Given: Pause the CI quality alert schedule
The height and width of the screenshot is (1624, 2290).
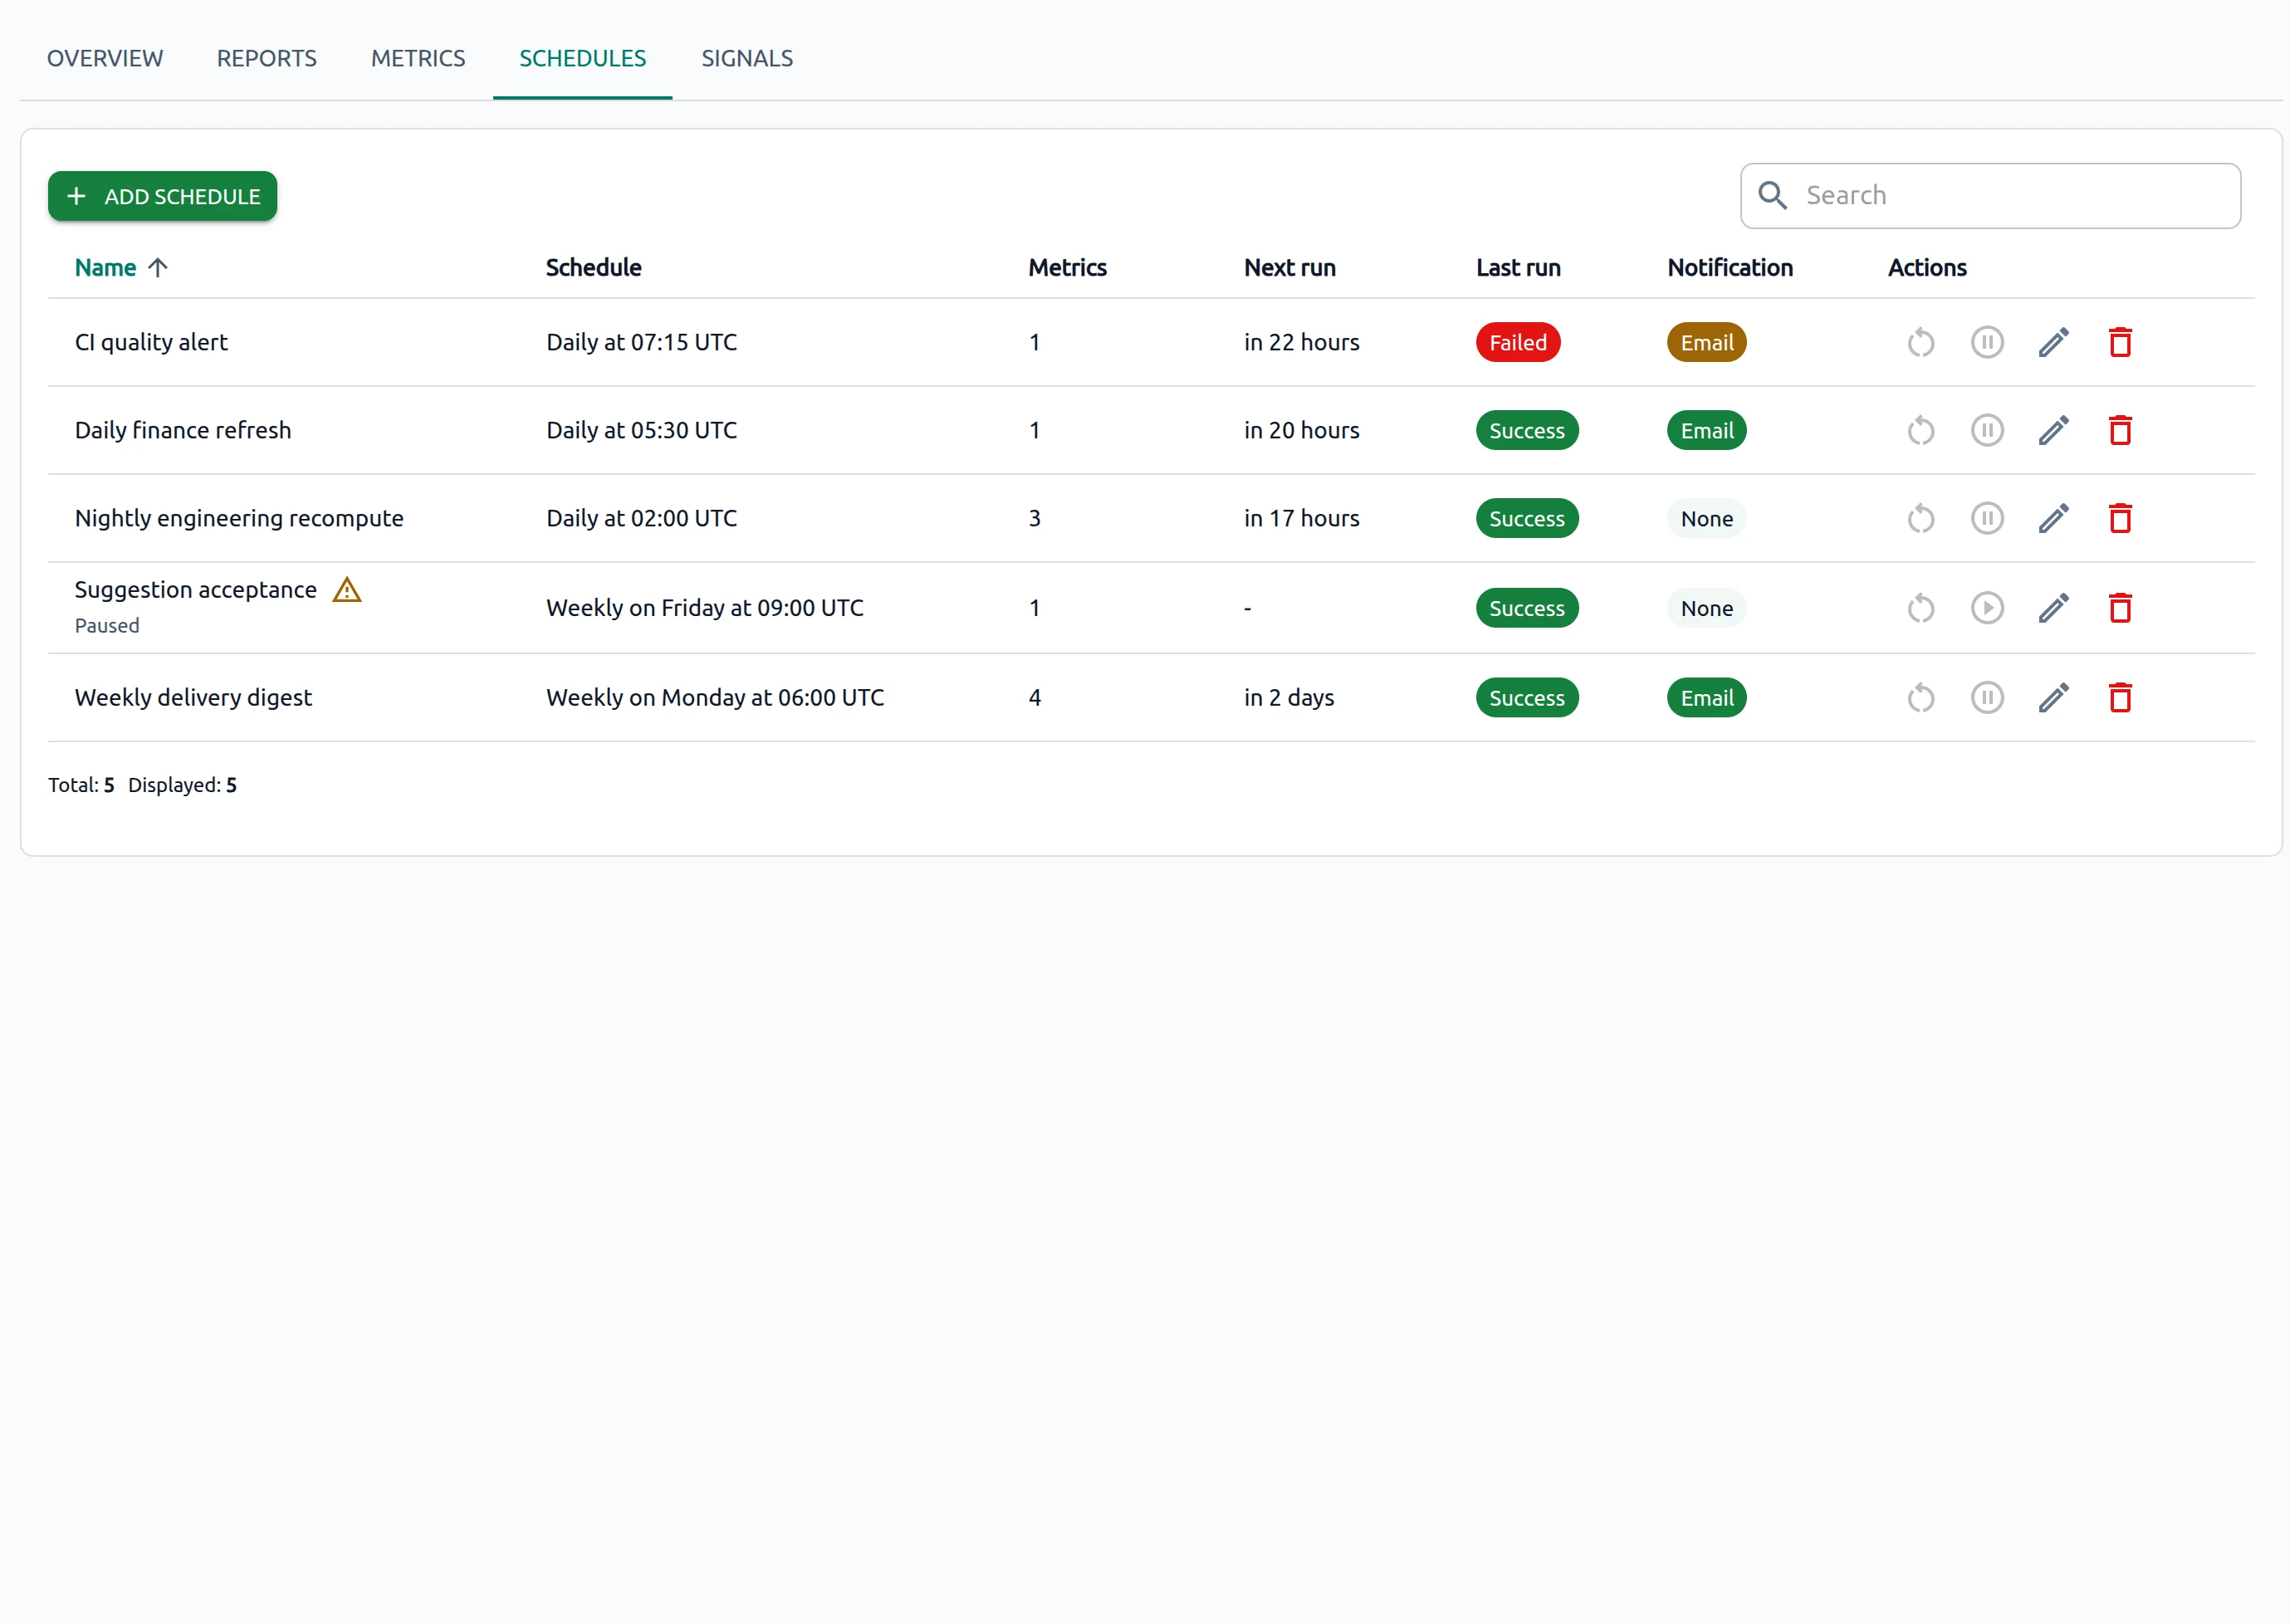Looking at the screenshot, I should pos(1987,343).
